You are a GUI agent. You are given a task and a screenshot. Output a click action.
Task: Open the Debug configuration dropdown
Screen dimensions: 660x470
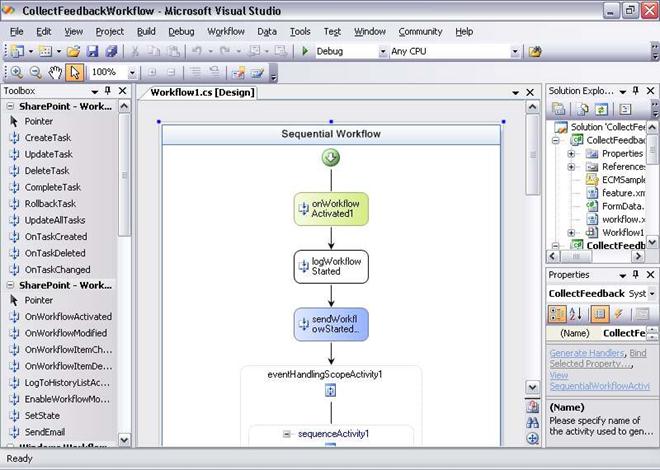click(379, 51)
